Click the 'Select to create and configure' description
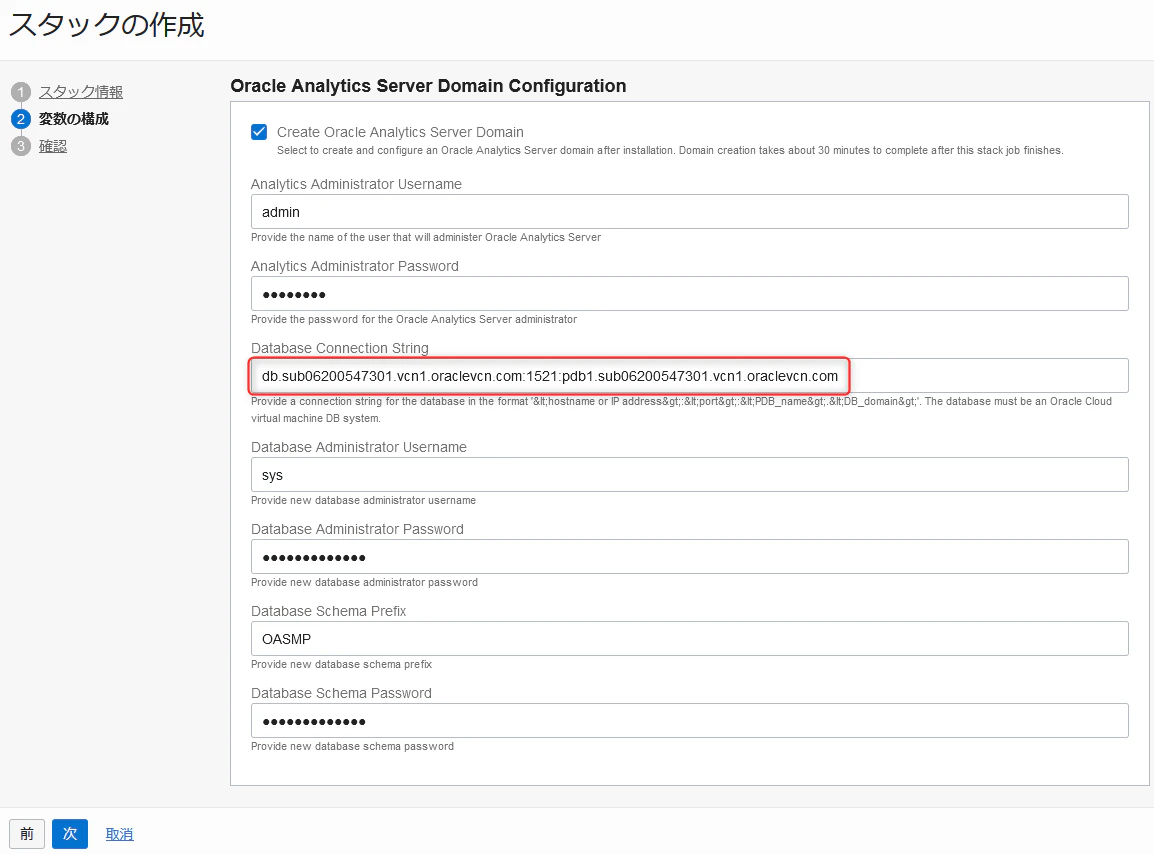 point(670,150)
